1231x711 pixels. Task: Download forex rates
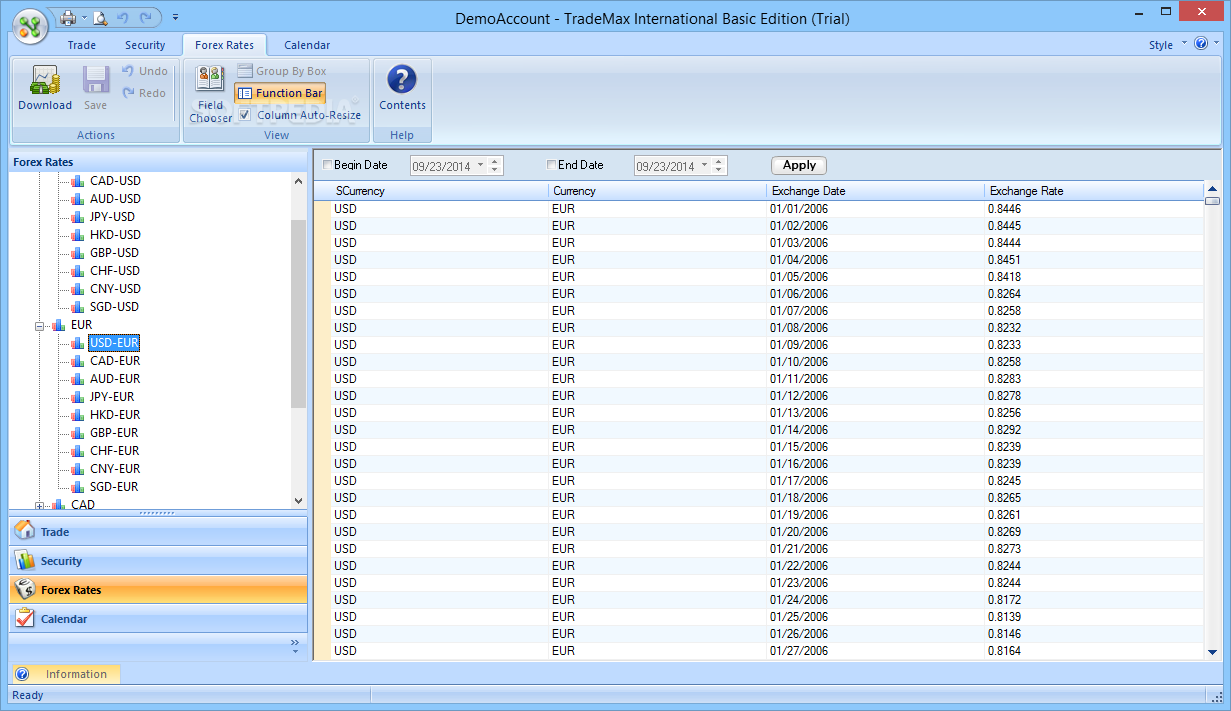pos(45,89)
